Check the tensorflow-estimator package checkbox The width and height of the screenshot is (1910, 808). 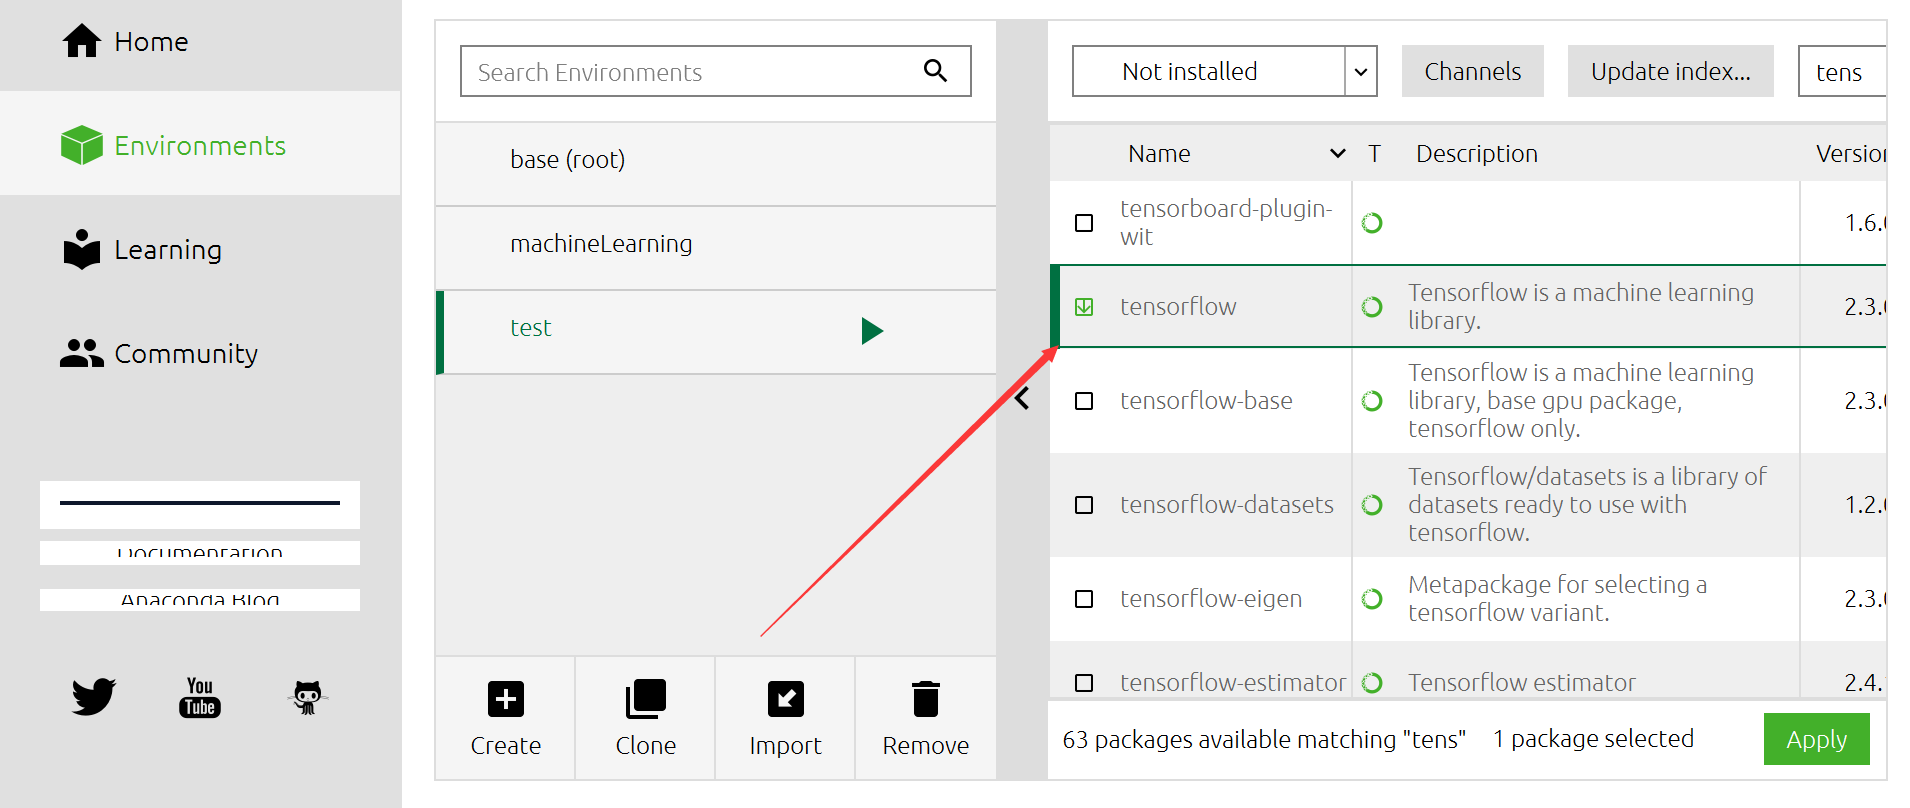[1084, 683]
